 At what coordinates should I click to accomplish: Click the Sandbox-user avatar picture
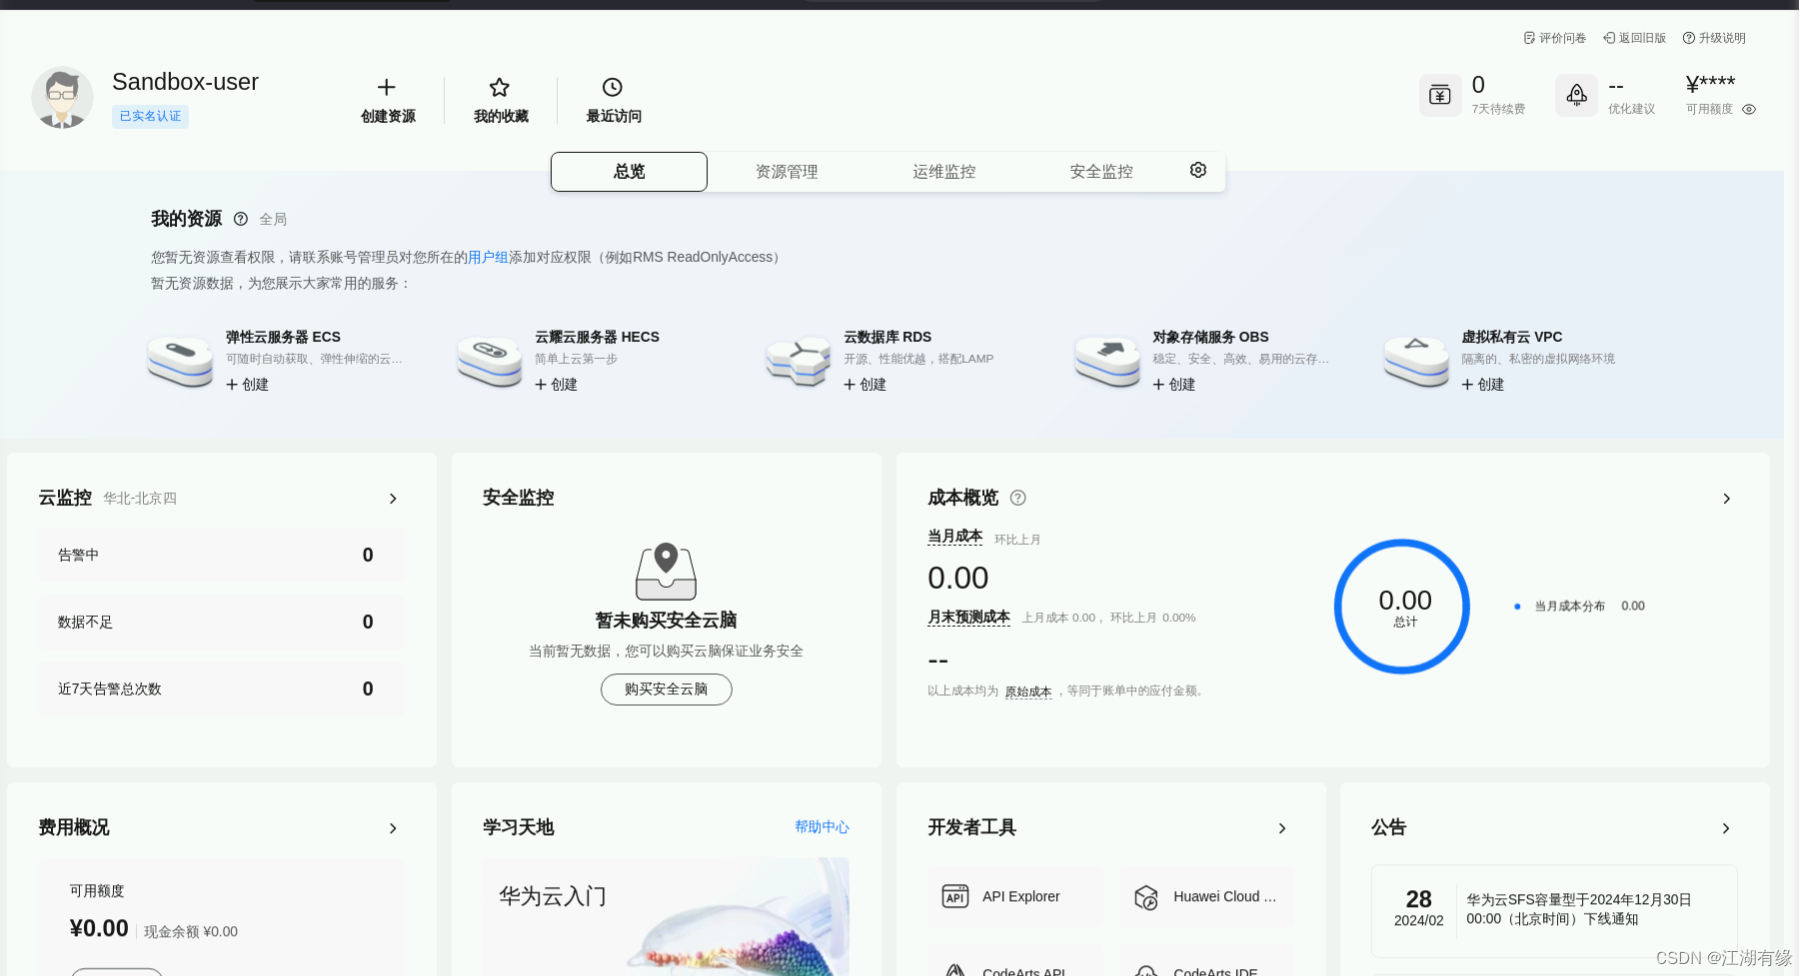tap(62, 98)
